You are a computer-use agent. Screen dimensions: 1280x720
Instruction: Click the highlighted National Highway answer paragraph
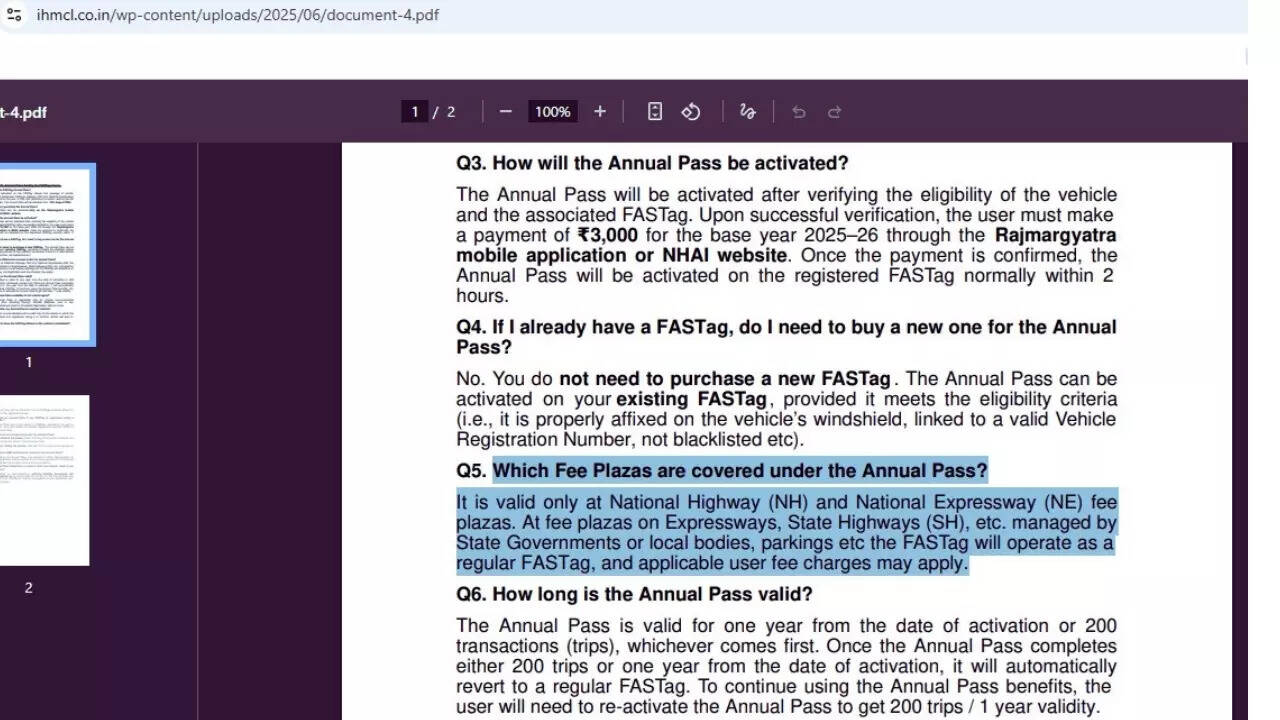[x=786, y=533]
